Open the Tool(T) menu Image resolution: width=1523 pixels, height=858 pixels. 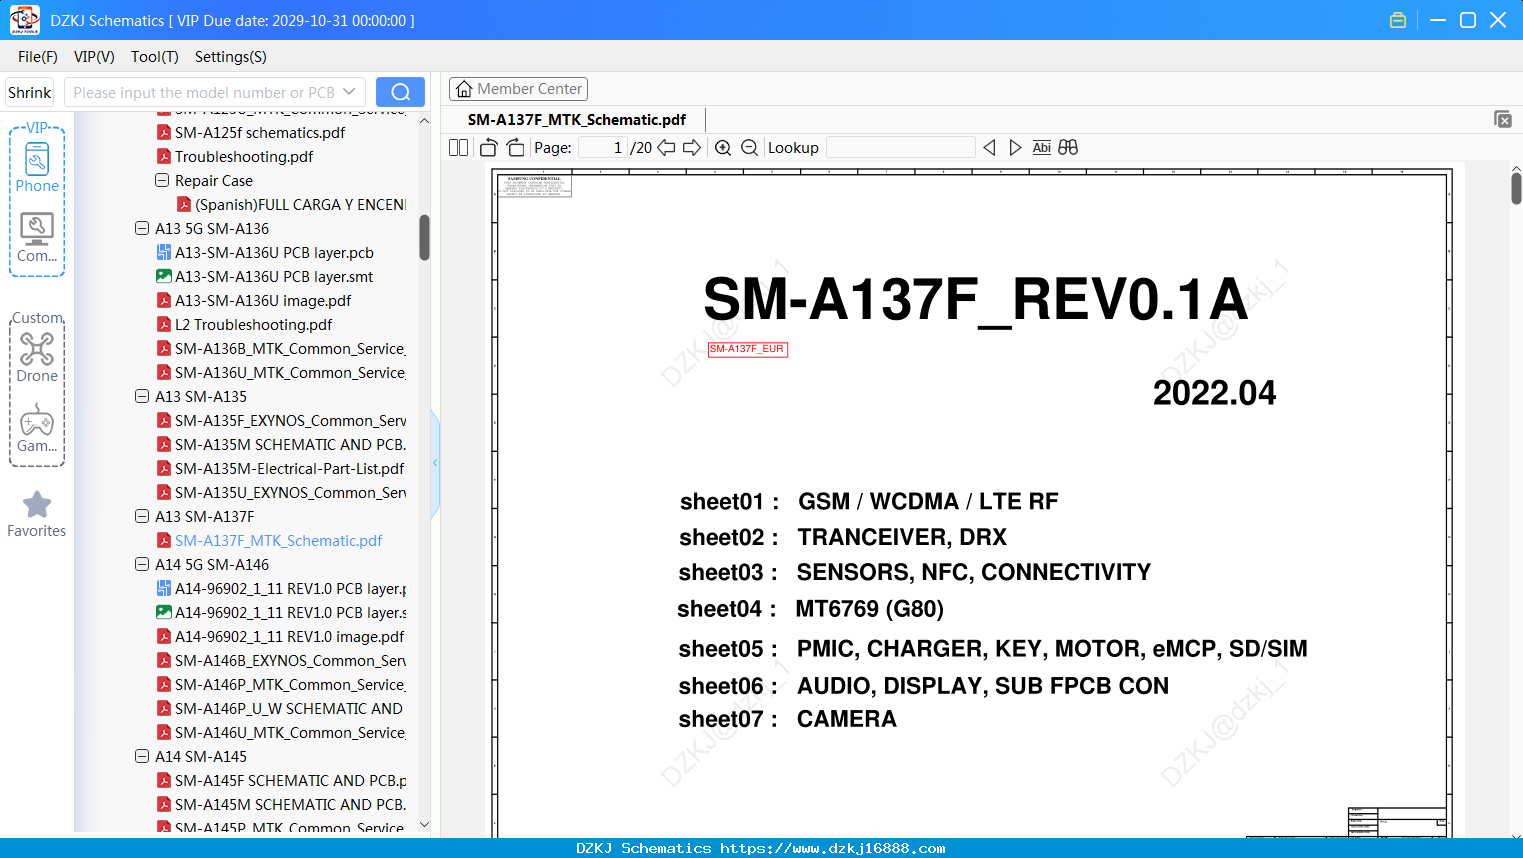coord(155,57)
